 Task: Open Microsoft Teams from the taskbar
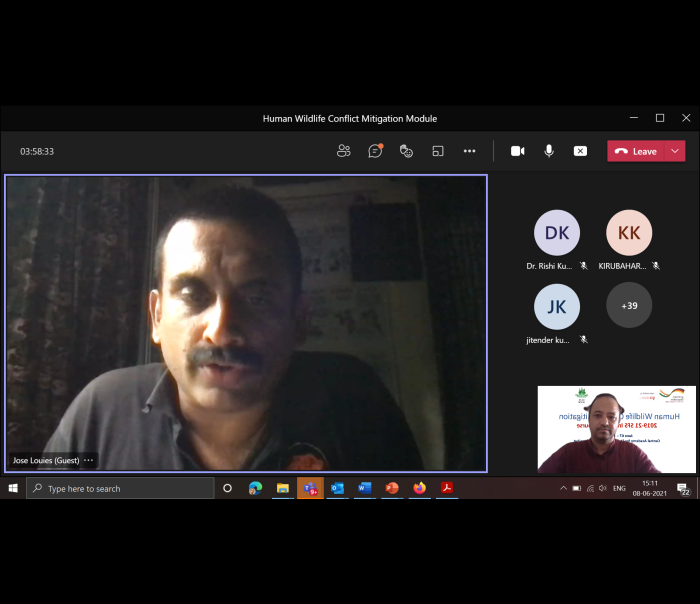coord(310,488)
